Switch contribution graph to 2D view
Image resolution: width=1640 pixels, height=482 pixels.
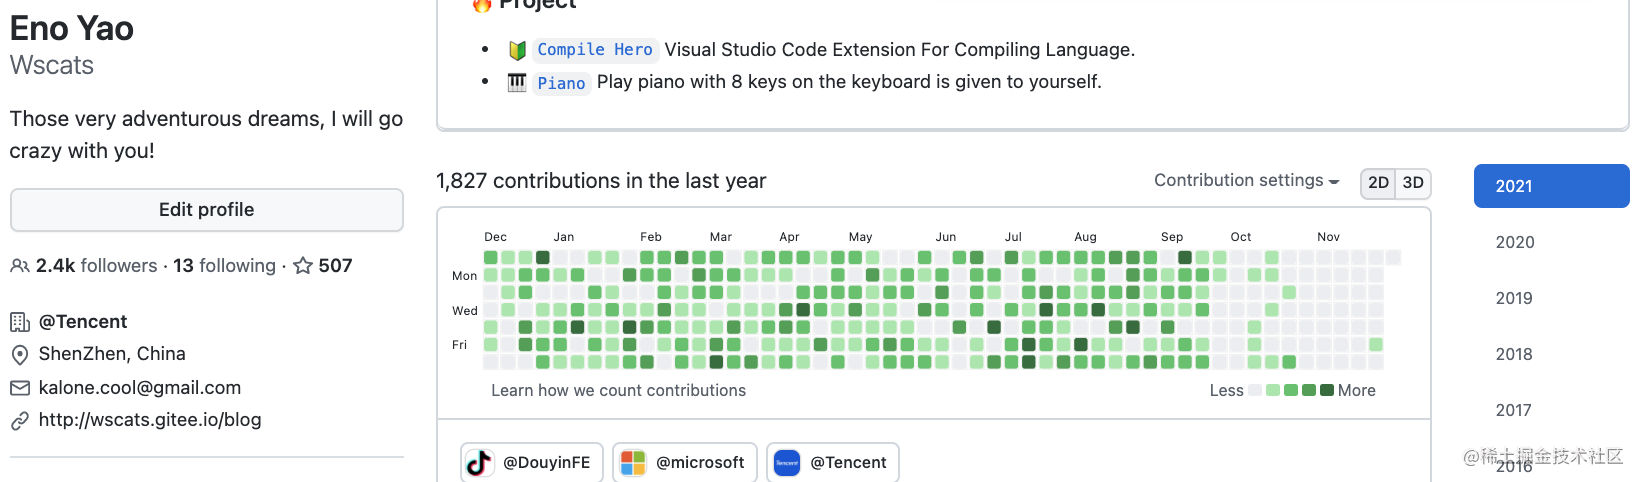click(1378, 183)
